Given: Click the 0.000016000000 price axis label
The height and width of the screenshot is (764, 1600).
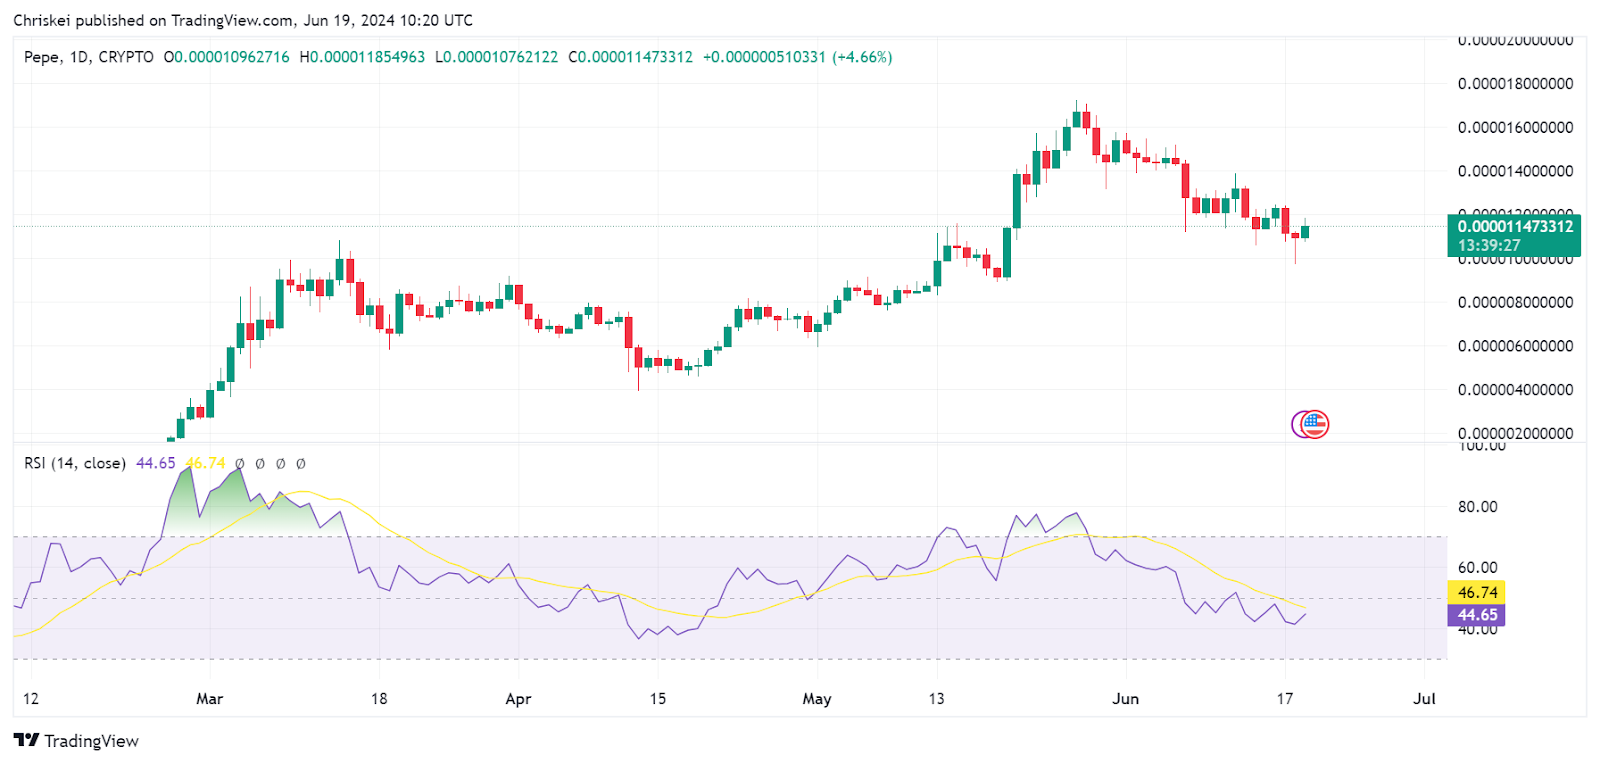Looking at the screenshot, I should (x=1515, y=128).
